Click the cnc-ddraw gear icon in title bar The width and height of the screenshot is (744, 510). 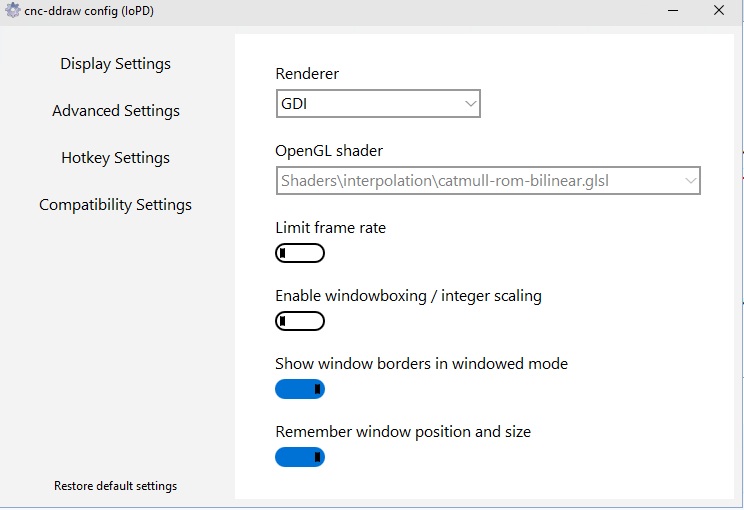(x=12, y=11)
